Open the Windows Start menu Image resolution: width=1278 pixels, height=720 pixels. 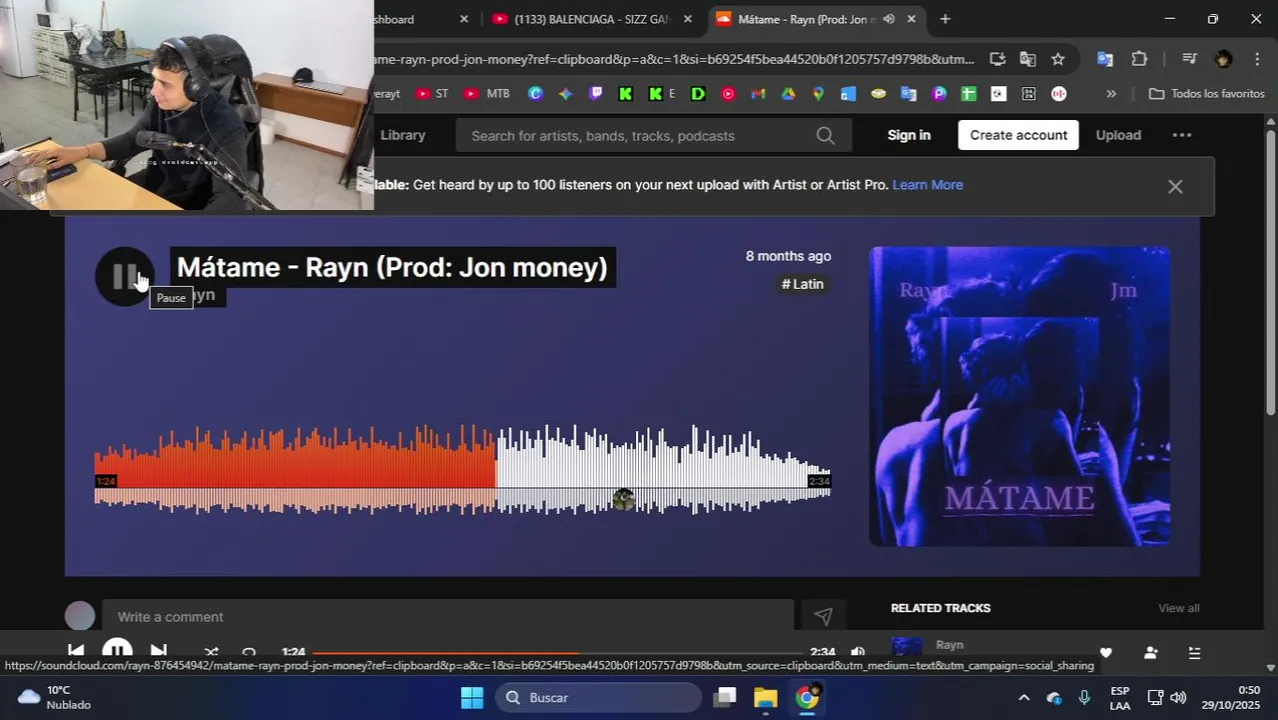(472, 698)
